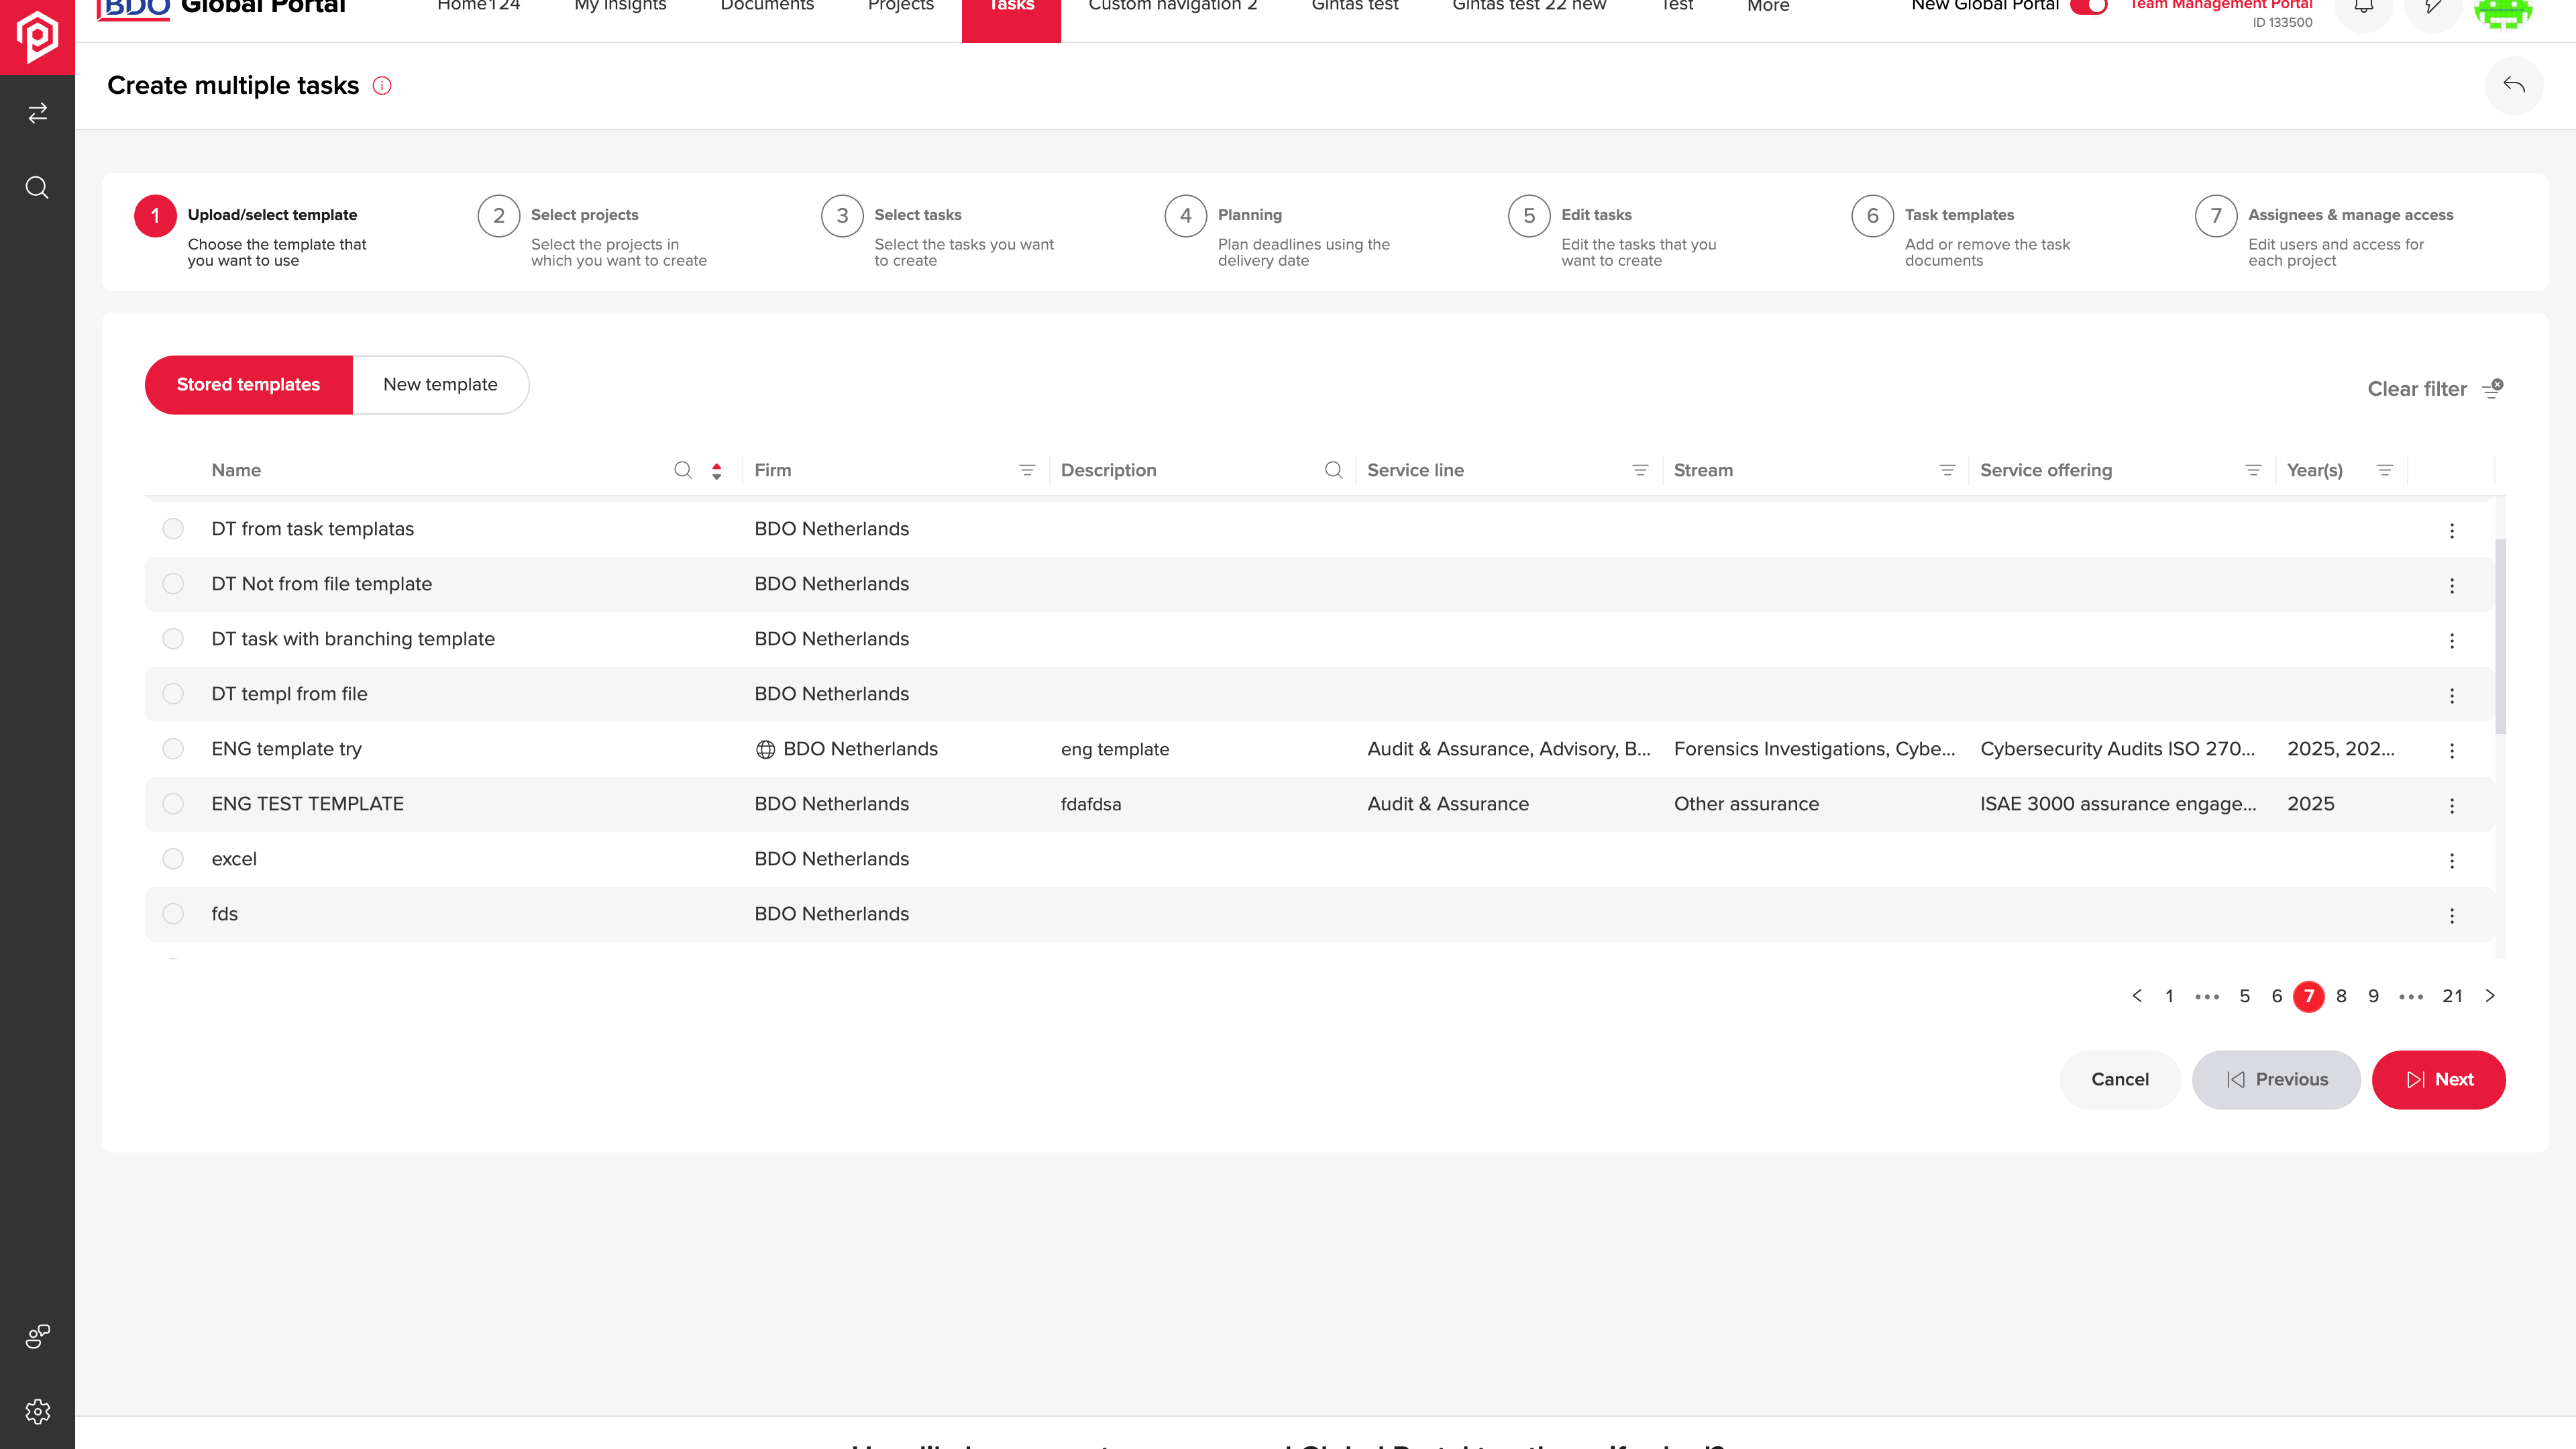The image size is (2576, 1449).
Task: Click the clear filter icon
Action: (x=2493, y=389)
